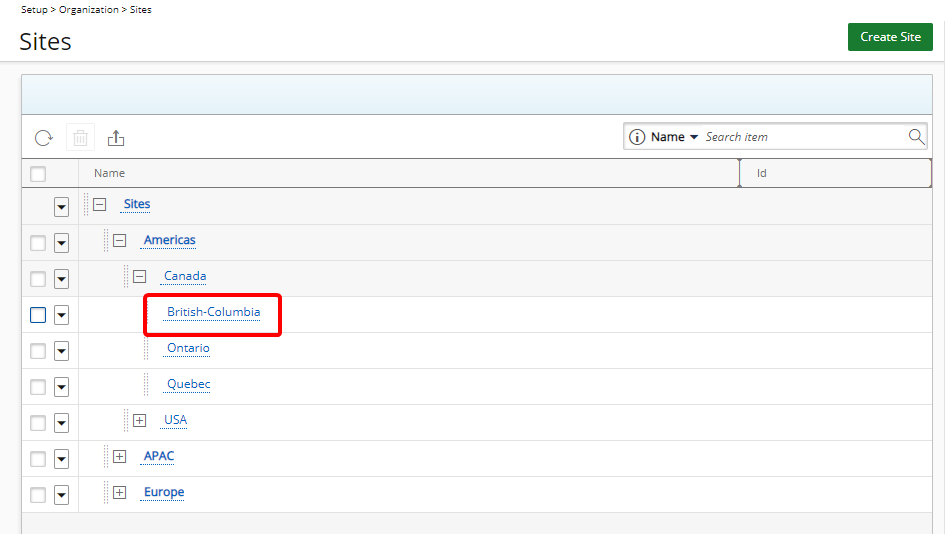Select the Ontario row checkbox
The height and width of the screenshot is (534, 945).
click(38, 351)
